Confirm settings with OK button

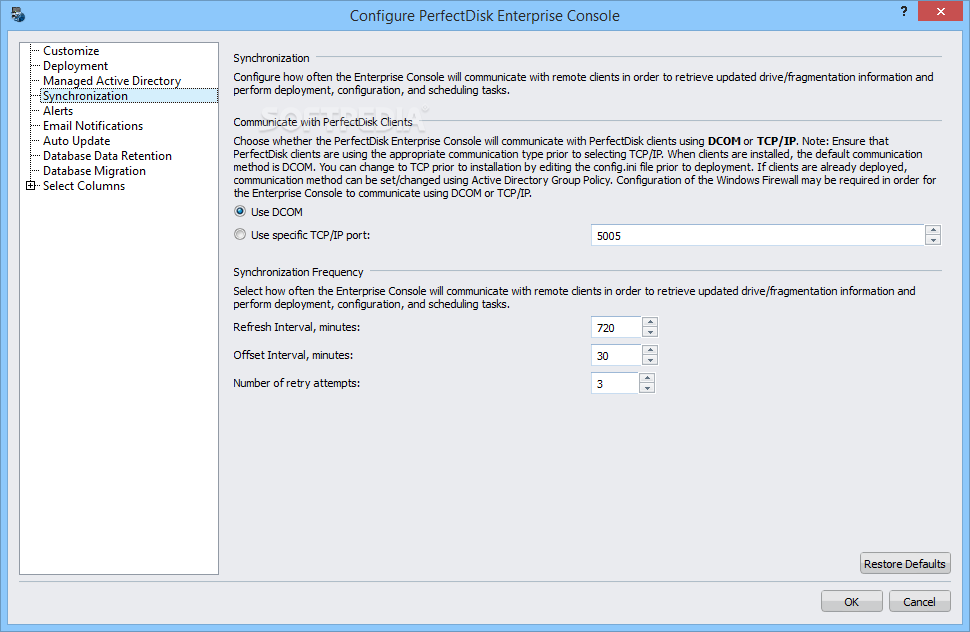click(x=851, y=602)
